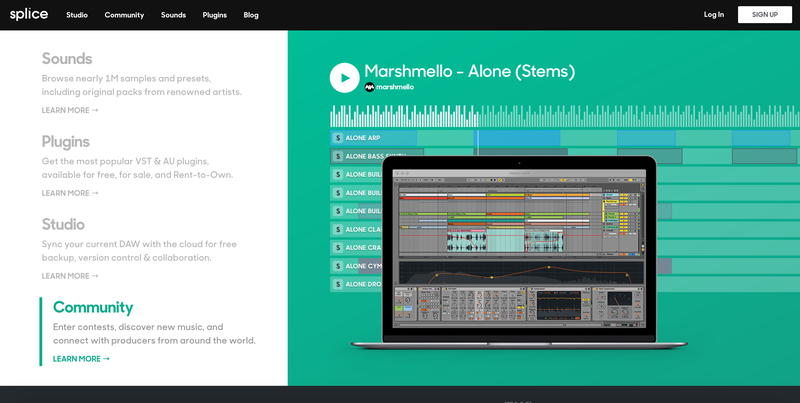Viewport: 800px width, 403px height.
Task: Click Learn More under Community section
Action: pos(81,359)
